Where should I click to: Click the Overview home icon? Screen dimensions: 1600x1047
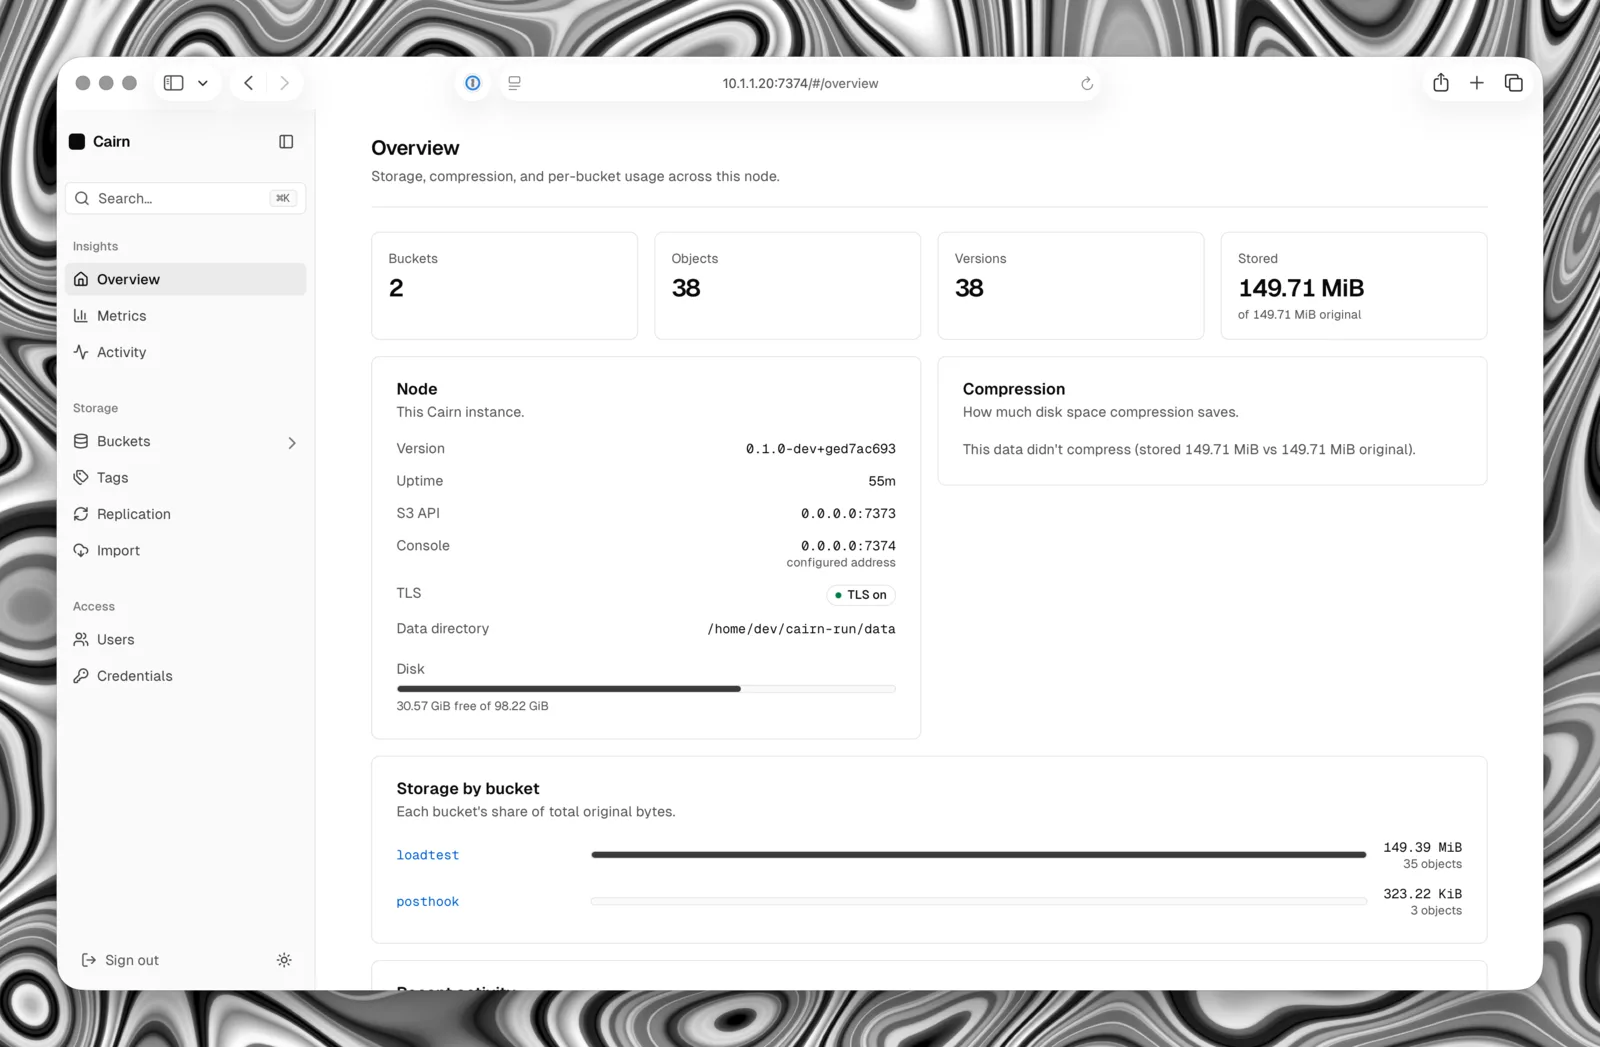81,279
